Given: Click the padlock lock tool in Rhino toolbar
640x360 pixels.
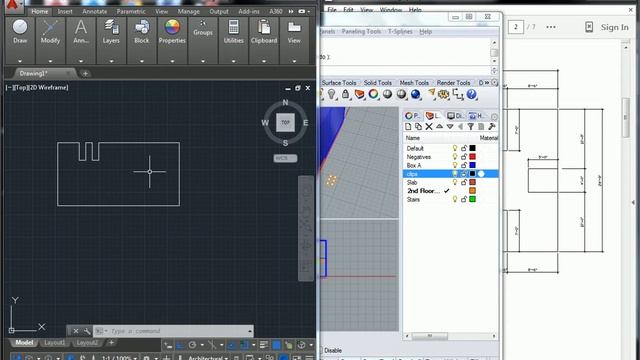Looking at the screenshot, I should click(345, 94).
